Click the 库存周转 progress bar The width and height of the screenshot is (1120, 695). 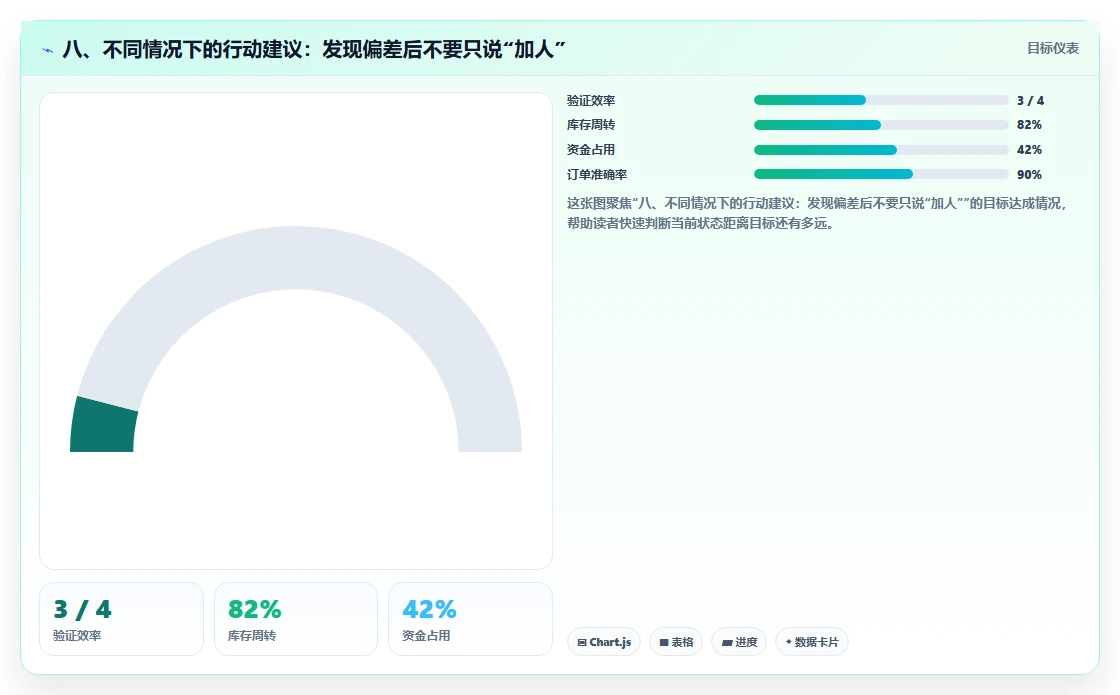(x=881, y=125)
